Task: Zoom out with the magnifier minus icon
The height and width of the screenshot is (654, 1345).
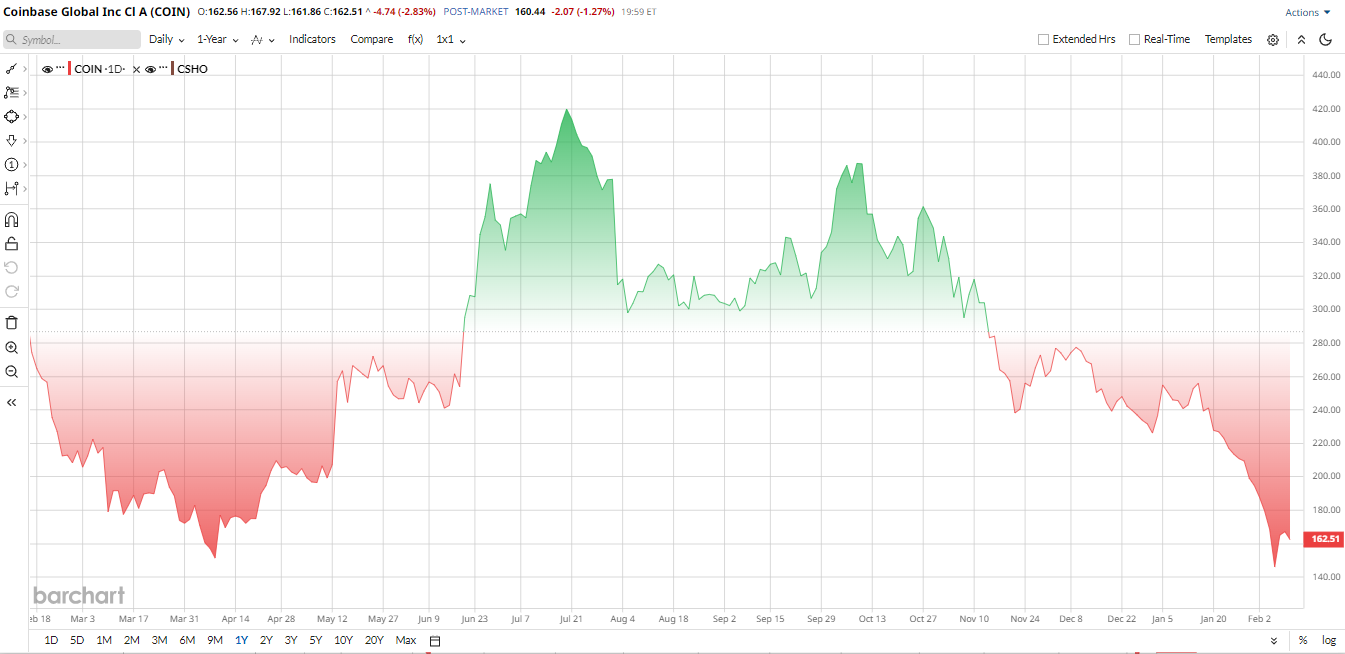Action: tap(12, 371)
